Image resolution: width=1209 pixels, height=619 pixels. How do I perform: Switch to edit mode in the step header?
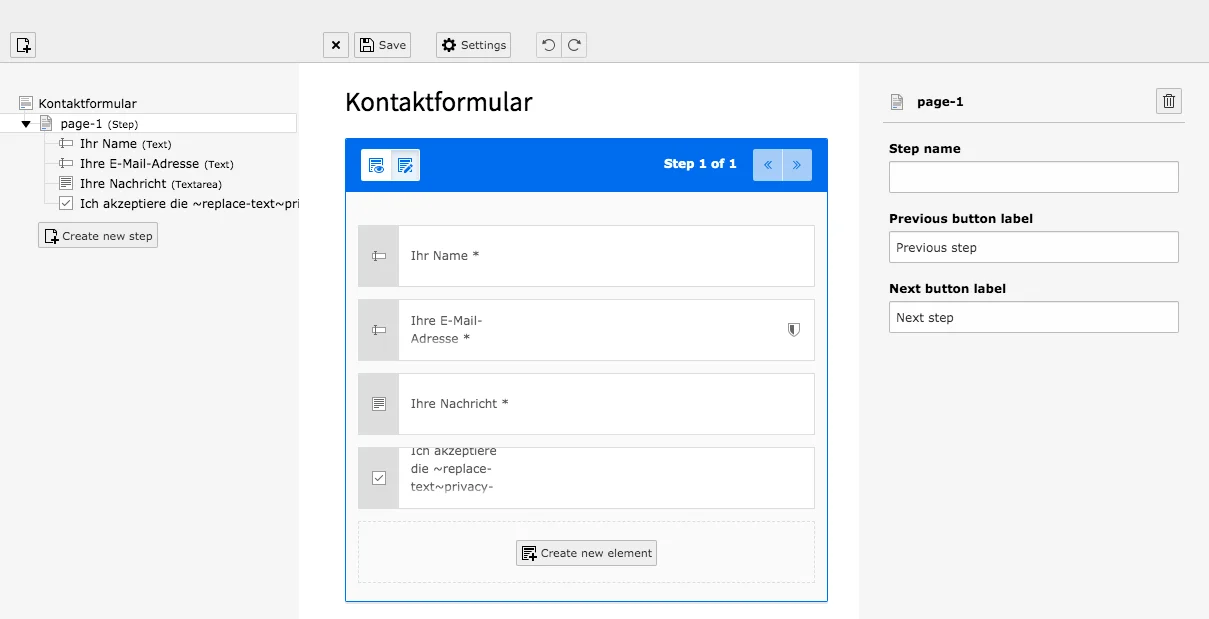pyautogui.click(x=404, y=164)
